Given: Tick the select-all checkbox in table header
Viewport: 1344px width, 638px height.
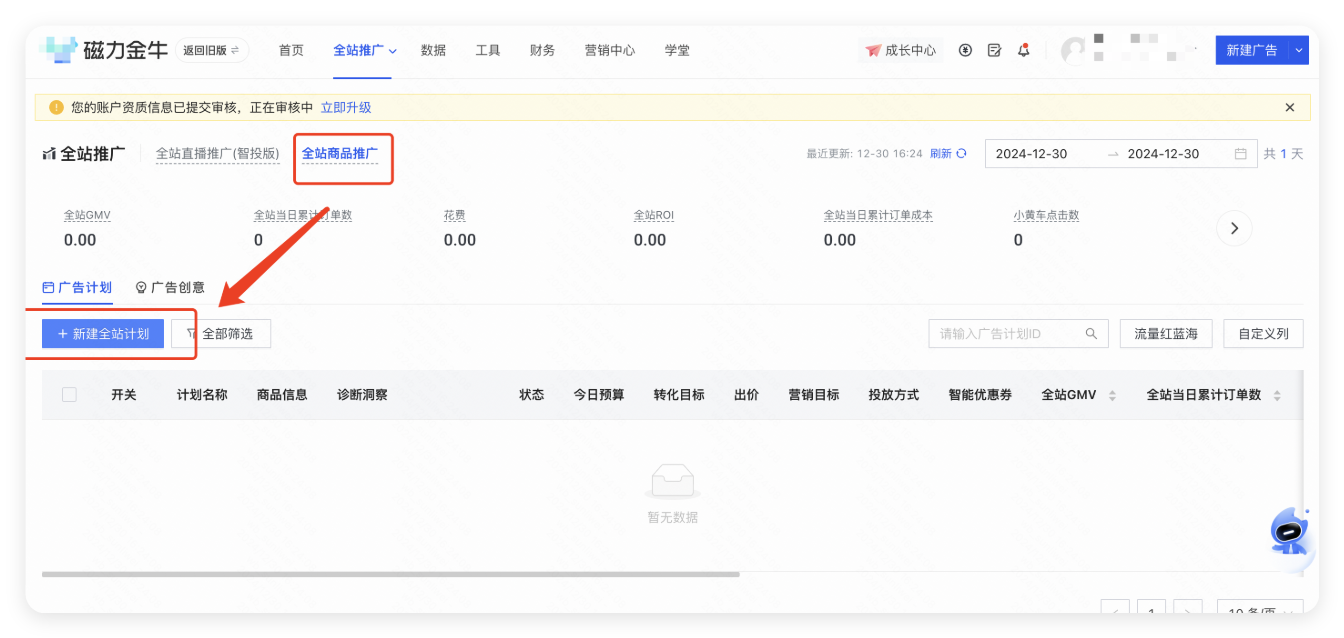Looking at the screenshot, I should click(x=69, y=395).
